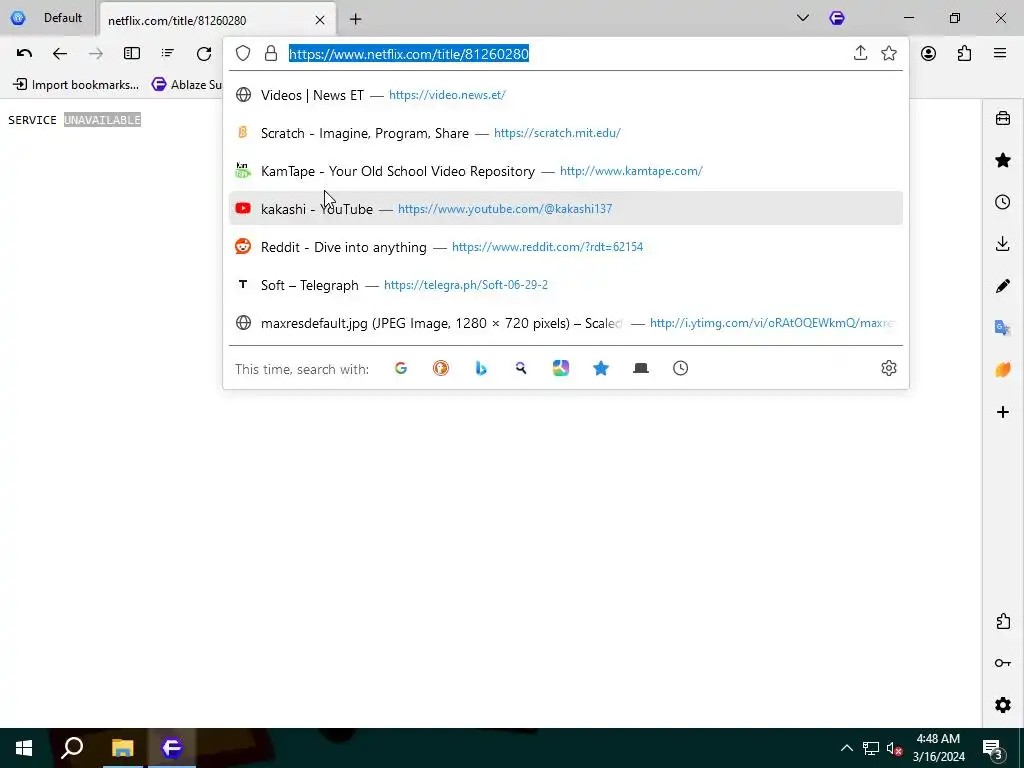Toggle the sidebar panel icon in toolbar

point(132,54)
